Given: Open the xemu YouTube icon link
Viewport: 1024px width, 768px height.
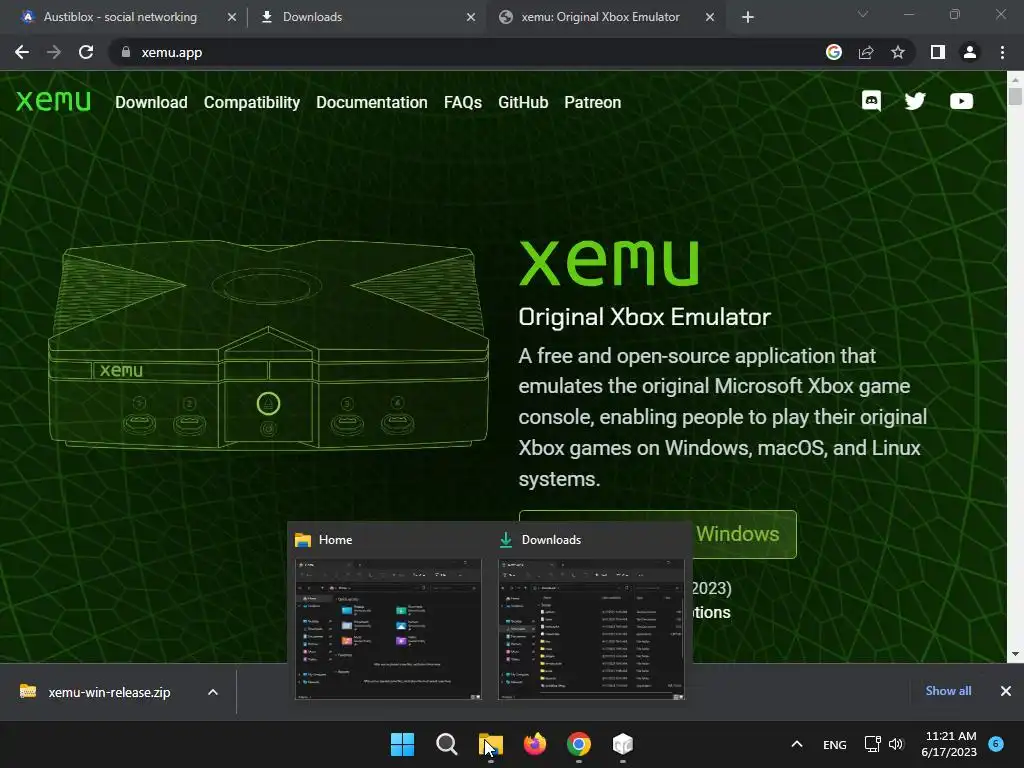Looking at the screenshot, I should 961,101.
